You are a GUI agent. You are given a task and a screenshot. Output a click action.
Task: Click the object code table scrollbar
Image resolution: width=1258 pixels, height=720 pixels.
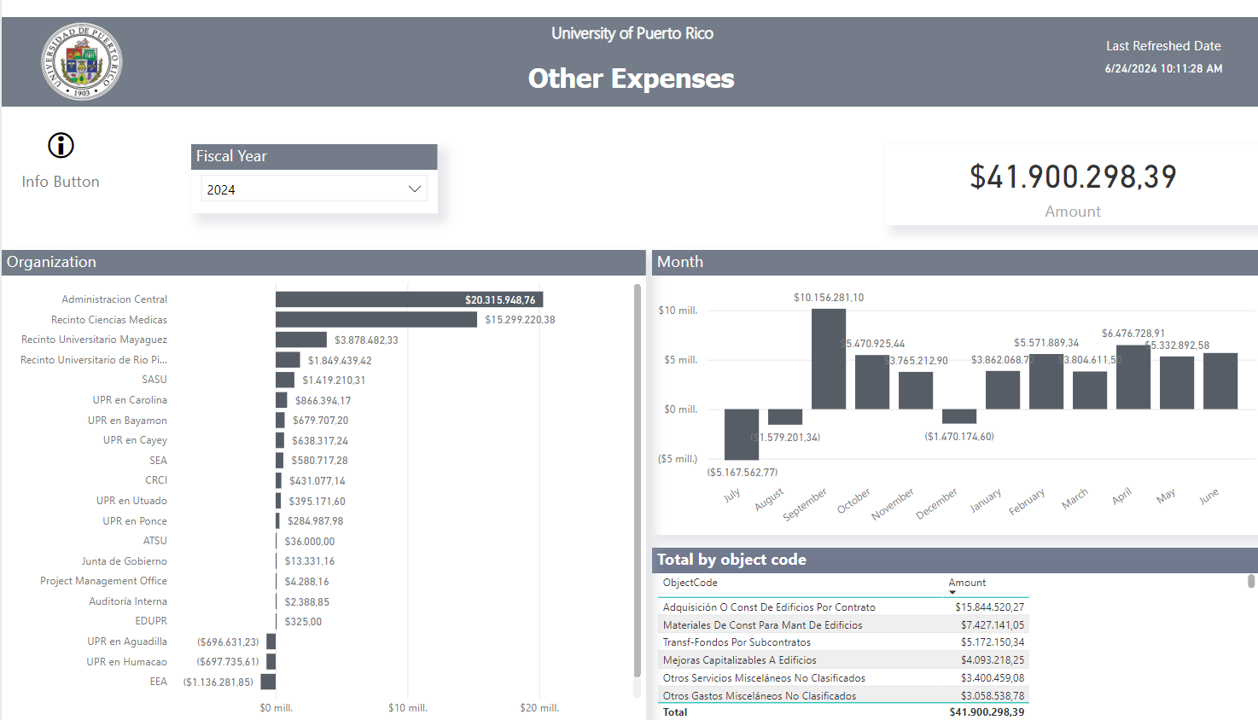point(1251,581)
